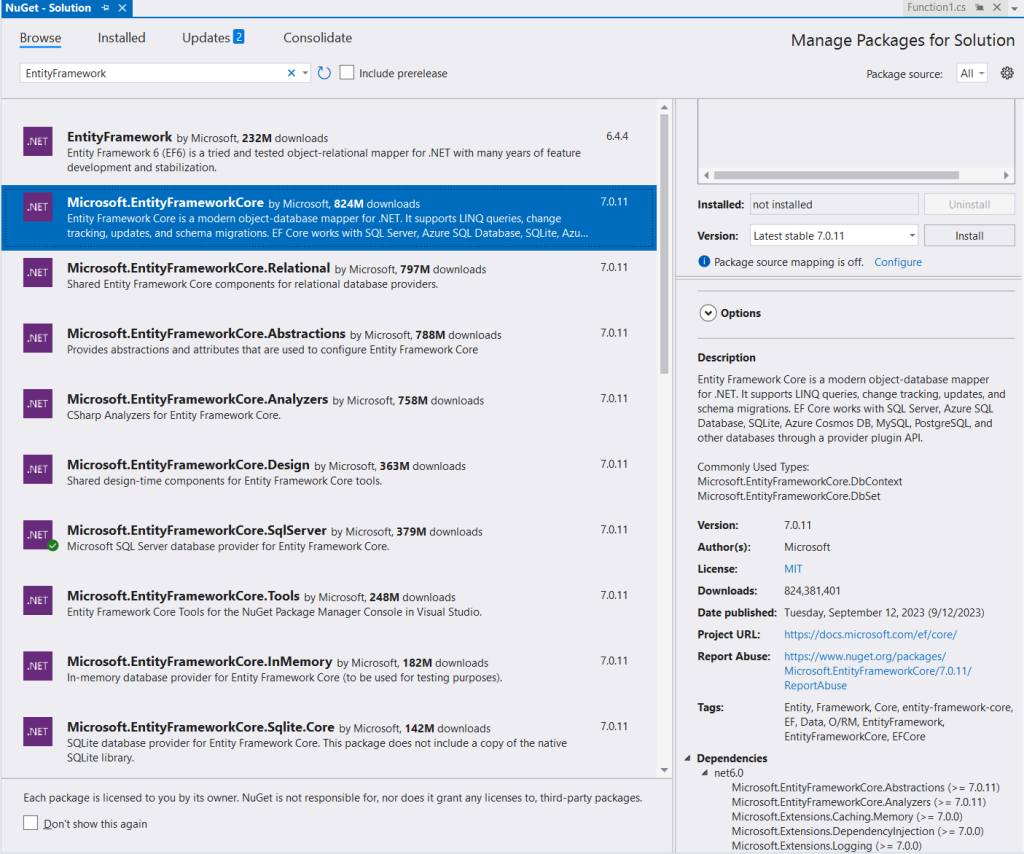Click the EntityFramework package .NET icon
1024x854 pixels.
click(38, 141)
